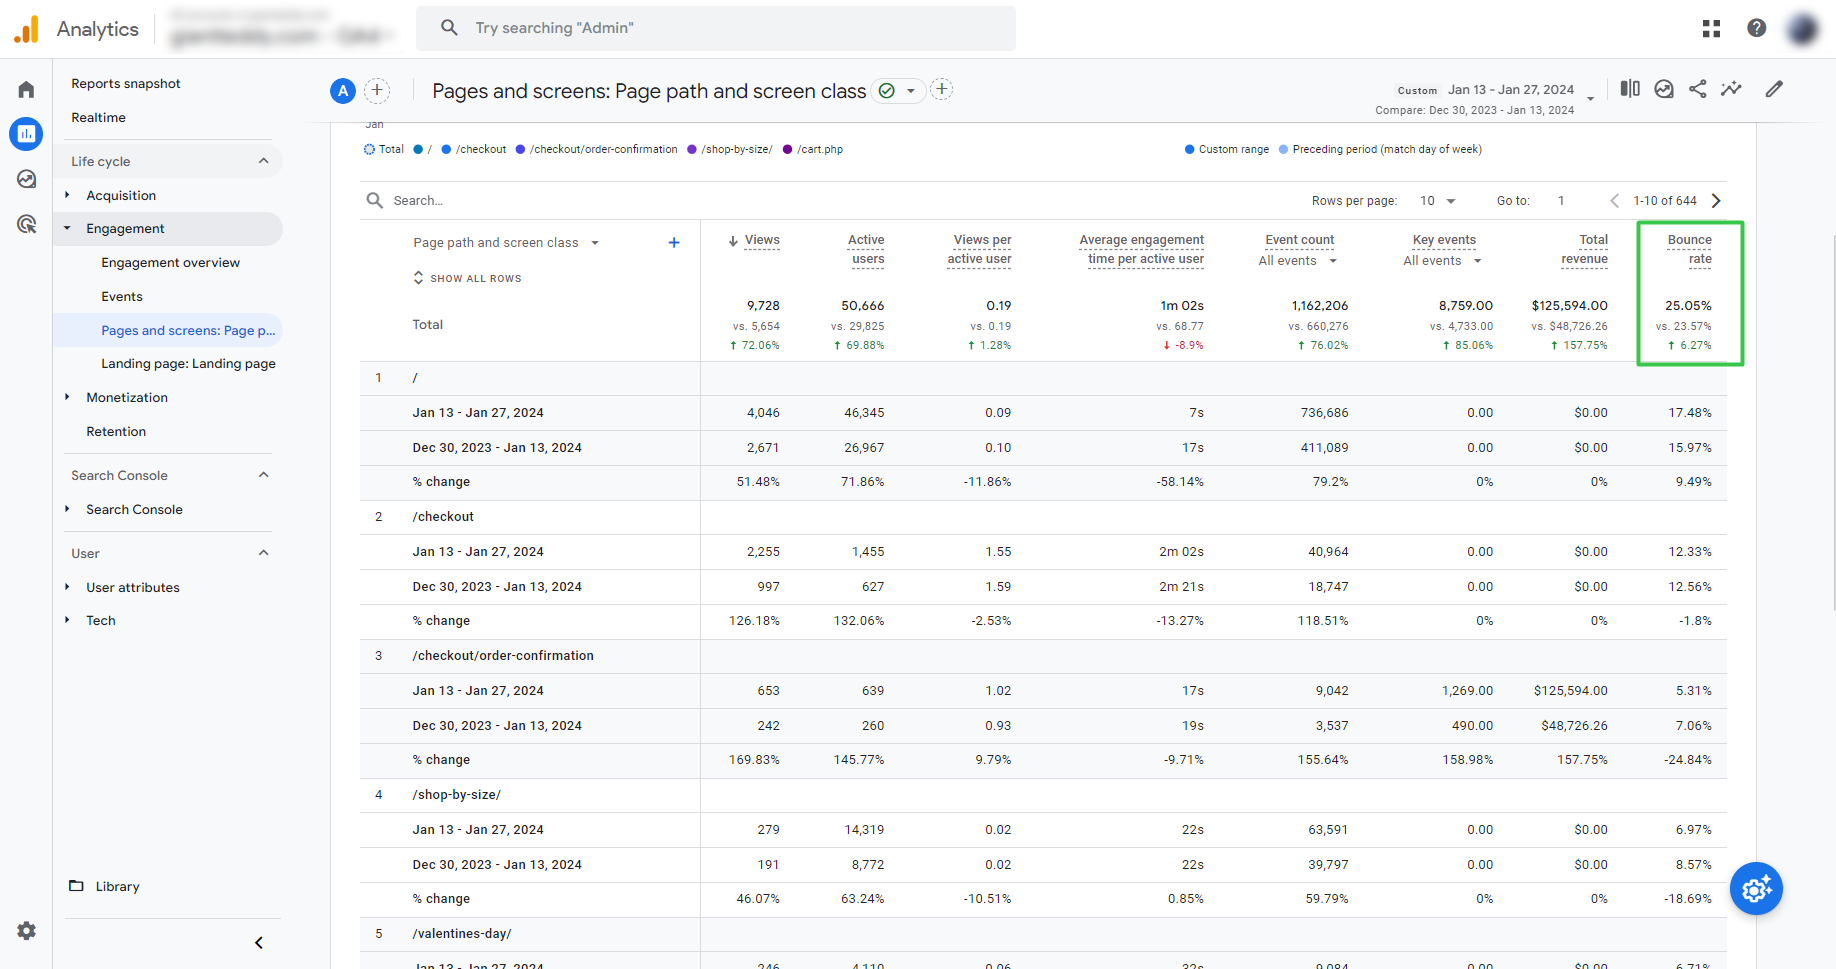This screenshot has width=1836, height=969.
Task: Customize report with pencil icon
Action: coord(1774,89)
